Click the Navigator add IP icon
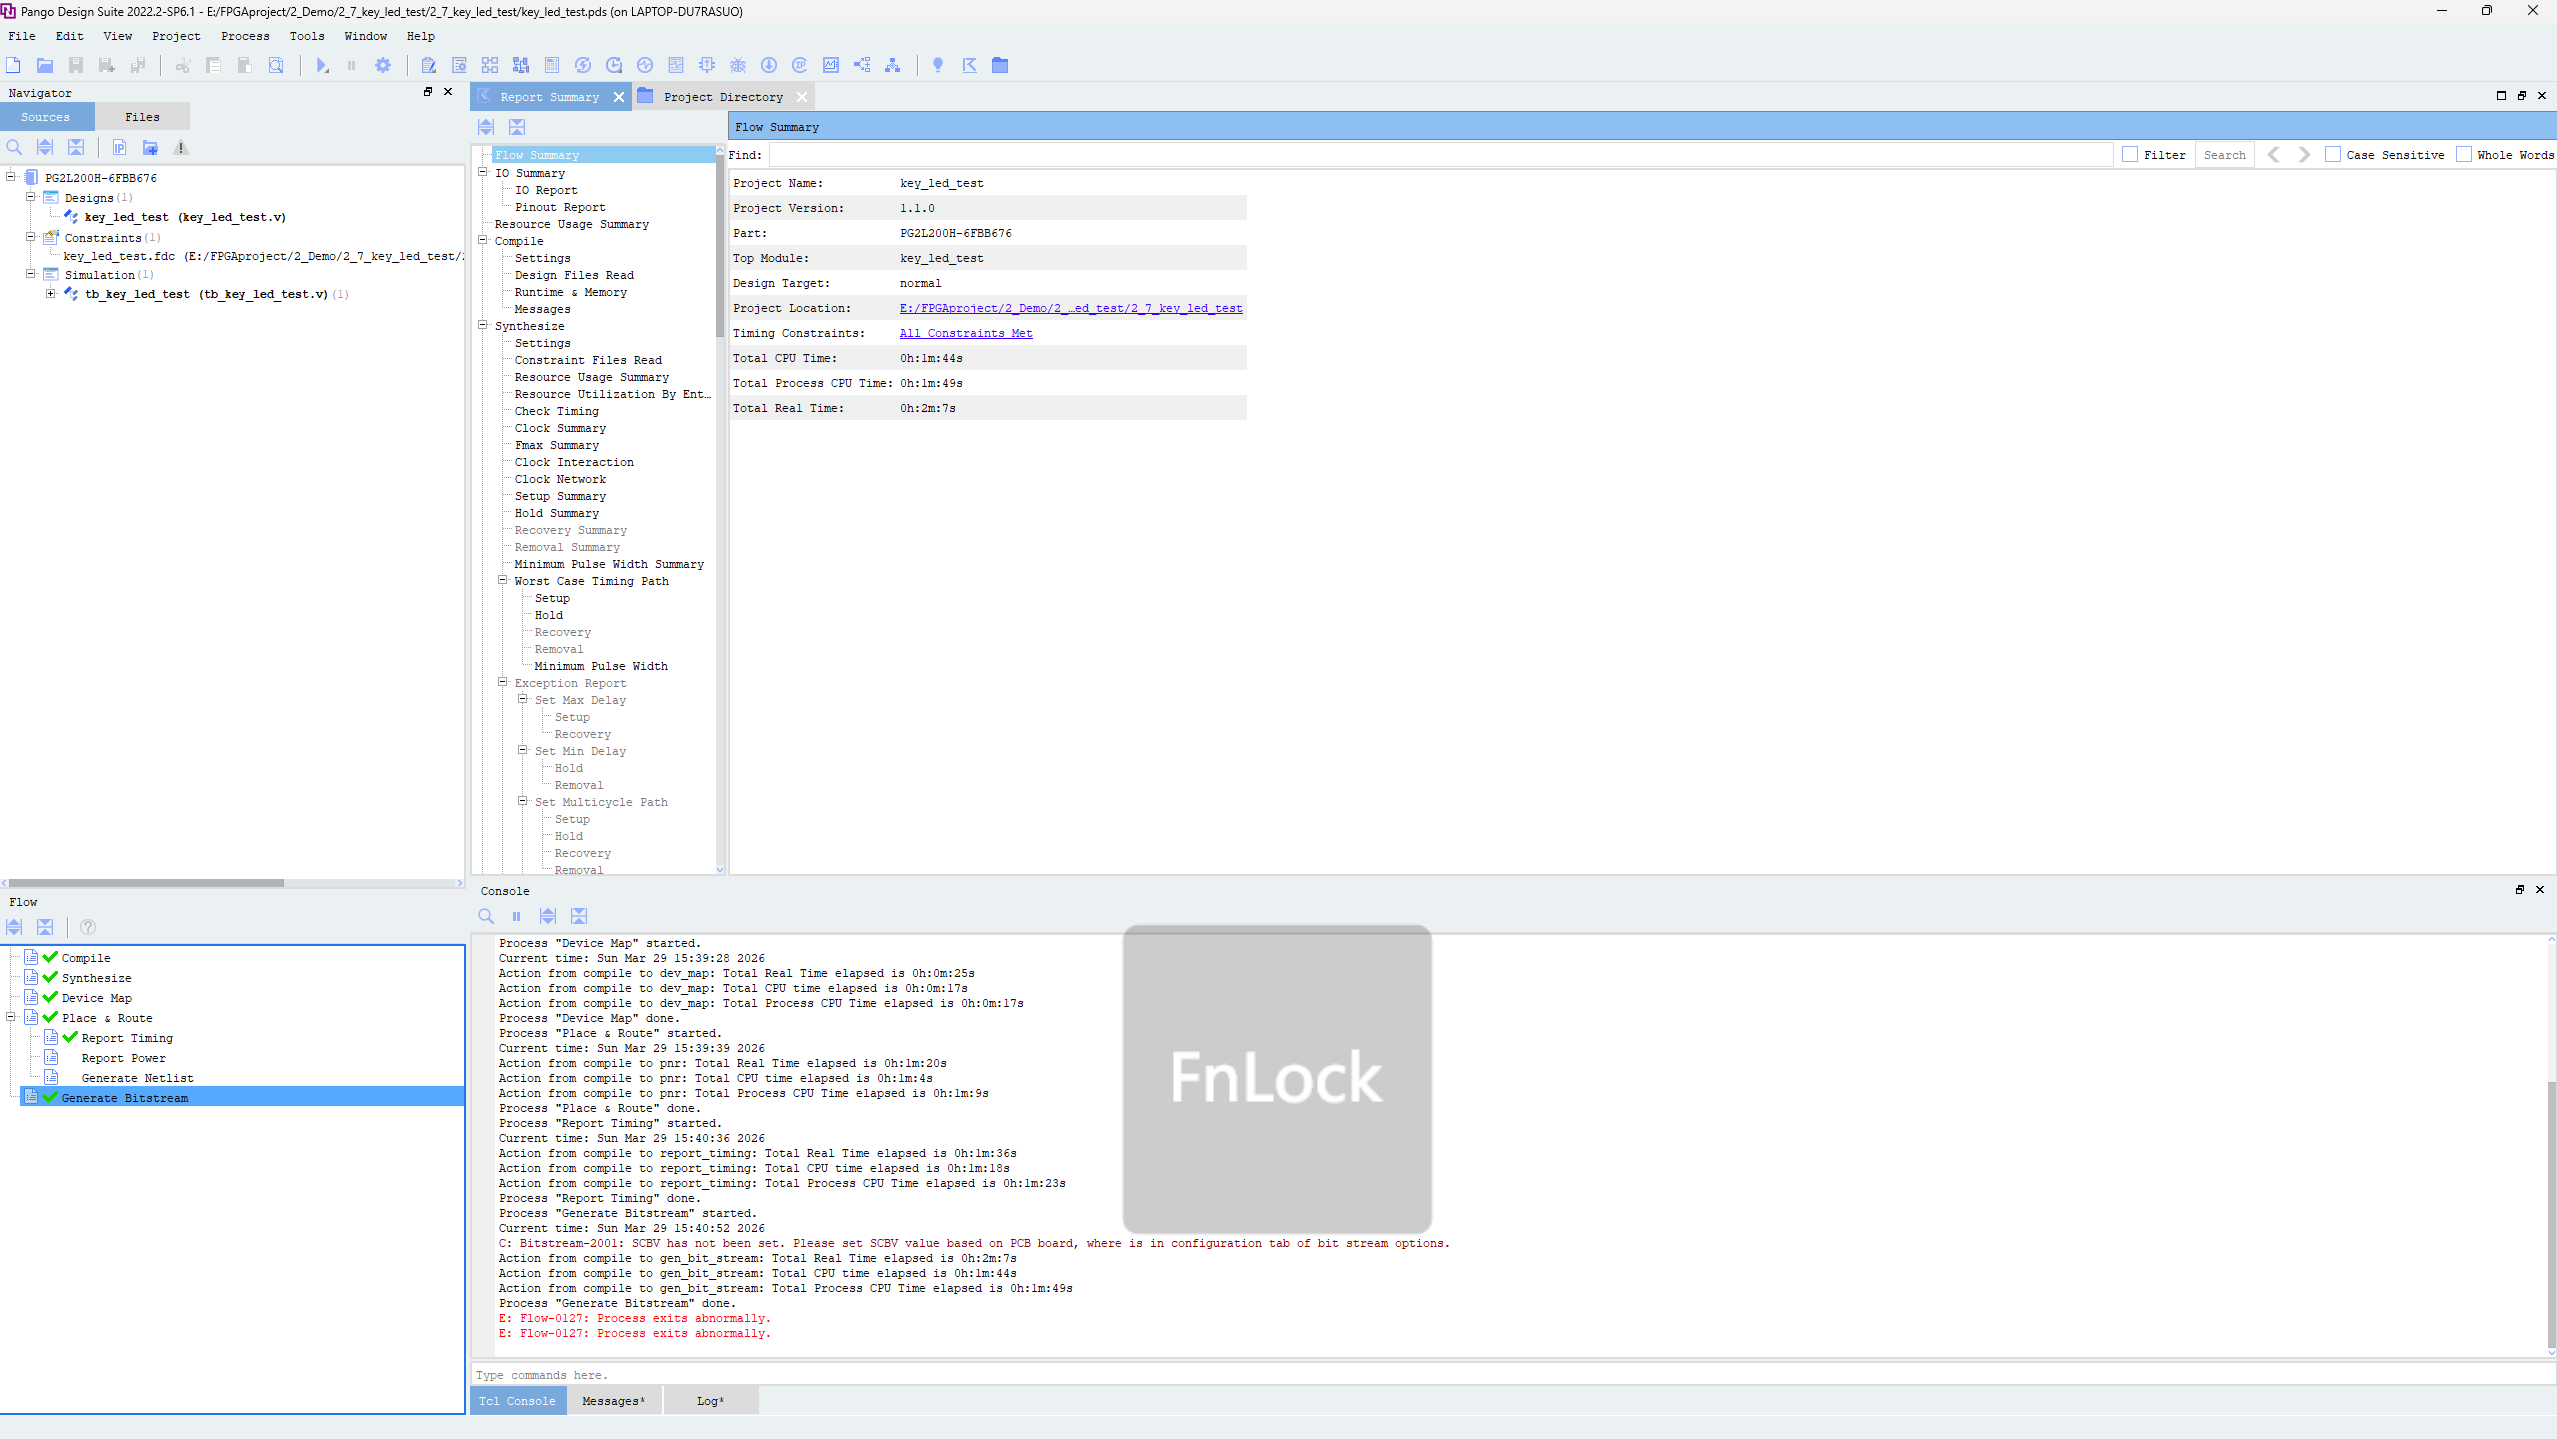 click(x=119, y=147)
